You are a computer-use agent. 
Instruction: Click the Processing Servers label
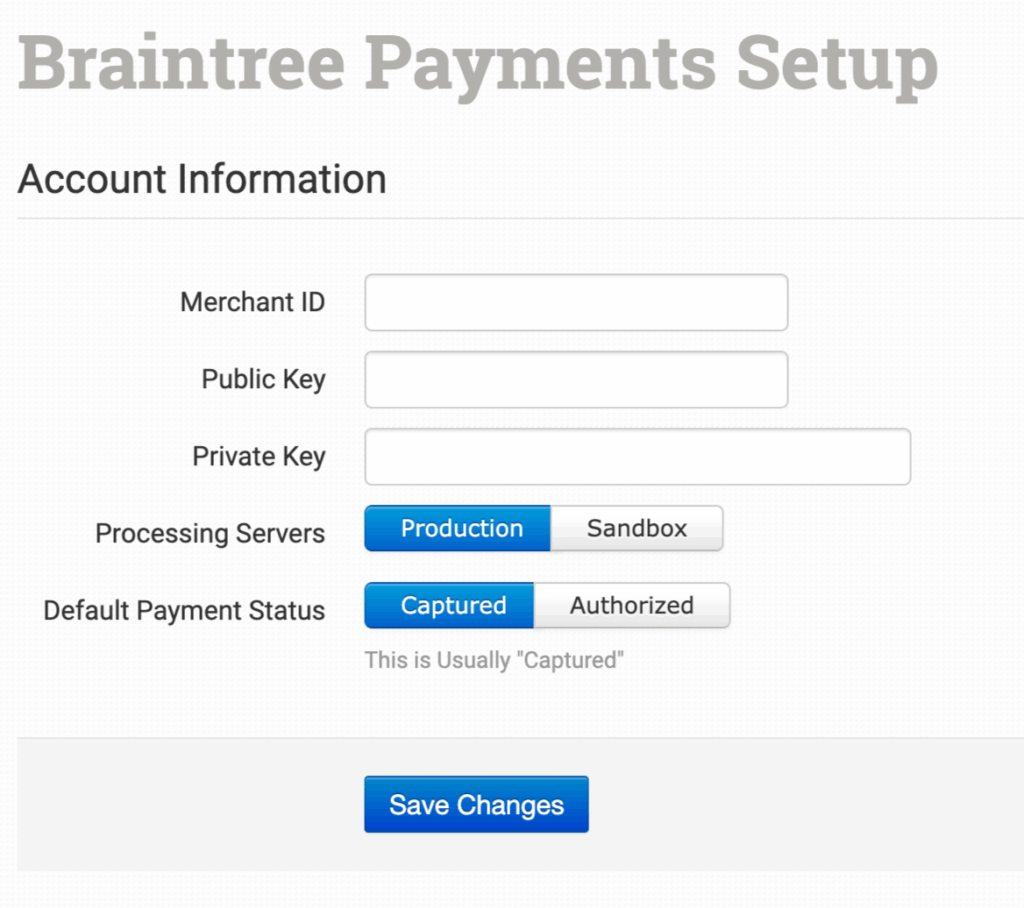pyautogui.click(x=210, y=533)
